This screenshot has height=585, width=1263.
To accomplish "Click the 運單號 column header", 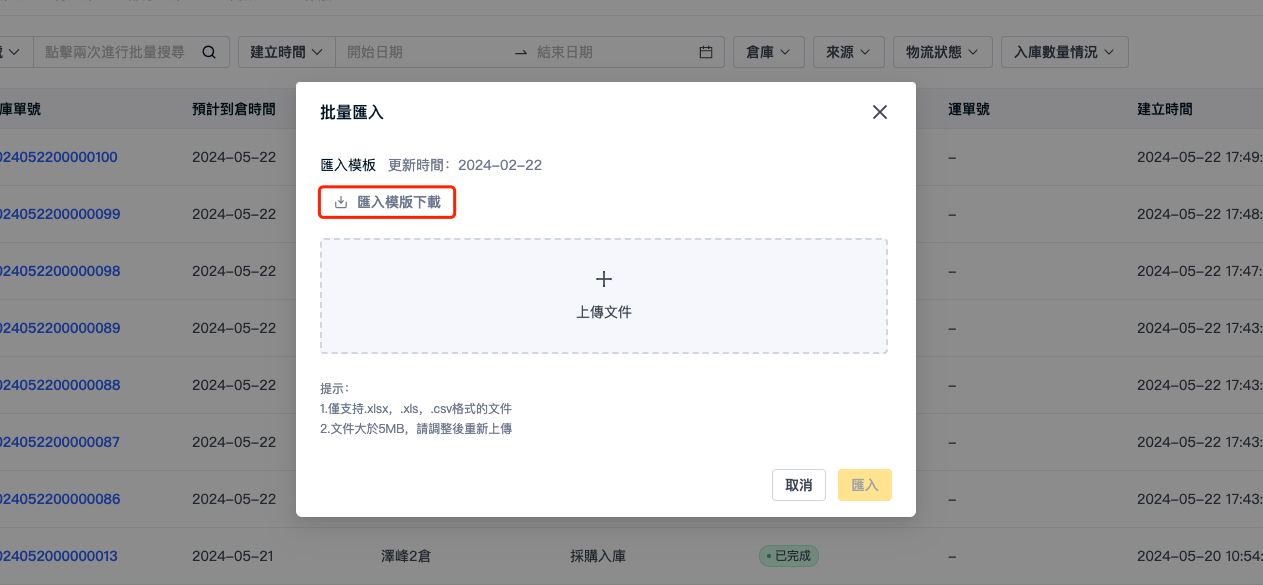I will (969, 110).
